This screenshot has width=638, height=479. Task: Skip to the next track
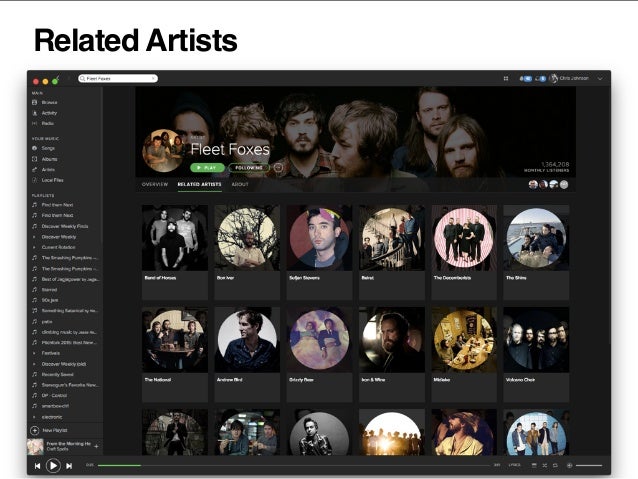(69, 466)
